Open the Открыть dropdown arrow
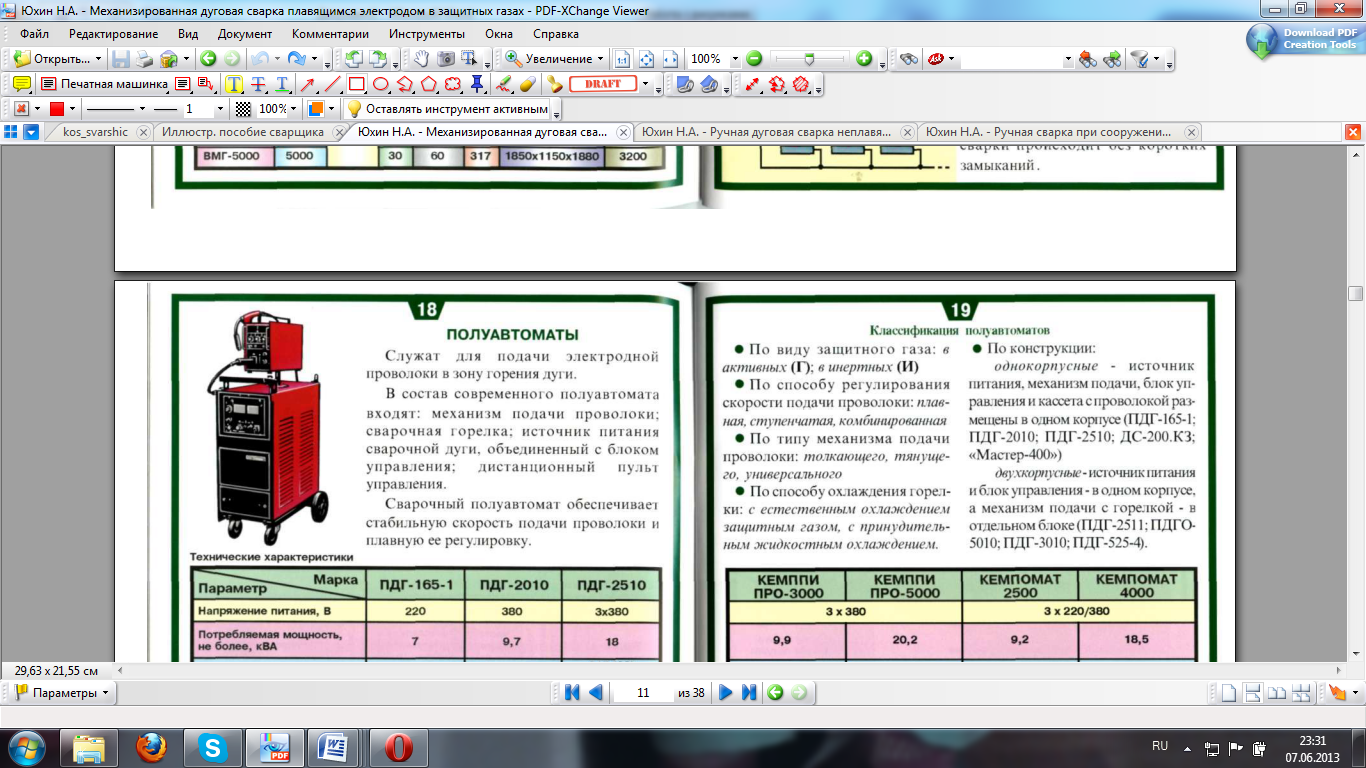The image size is (1366, 768). coord(98,59)
